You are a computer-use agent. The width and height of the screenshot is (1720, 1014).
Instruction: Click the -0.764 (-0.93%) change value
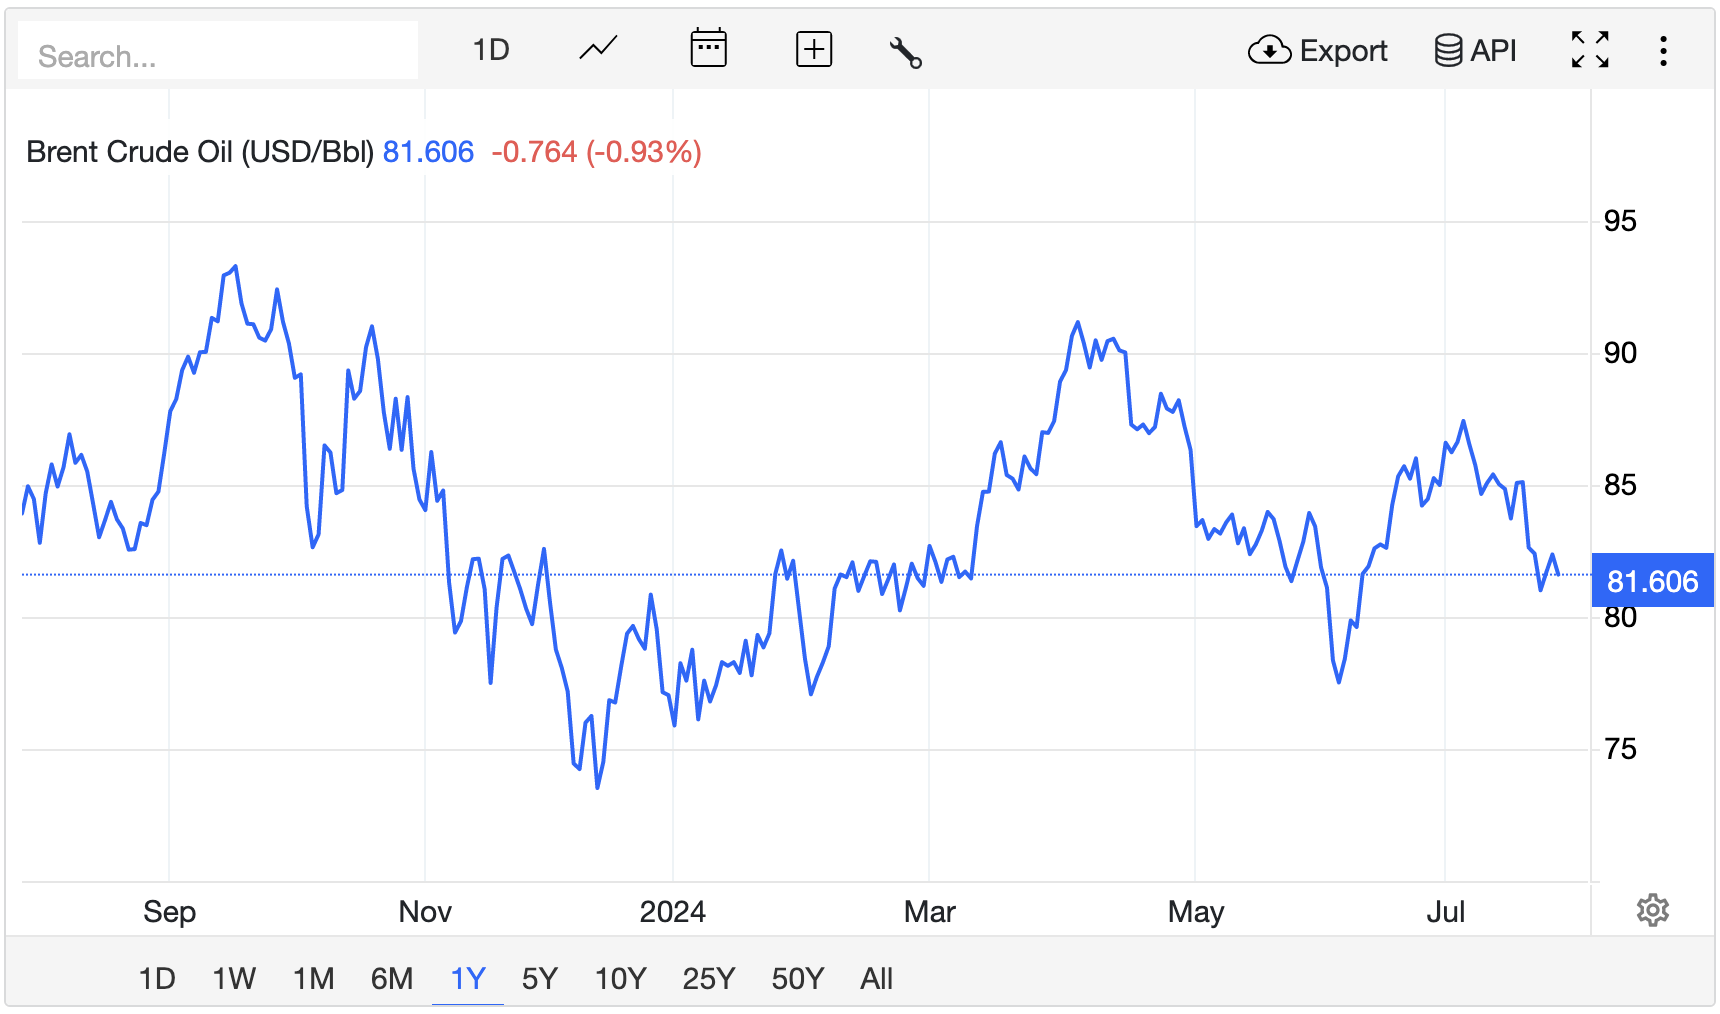click(x=597, y=152)
